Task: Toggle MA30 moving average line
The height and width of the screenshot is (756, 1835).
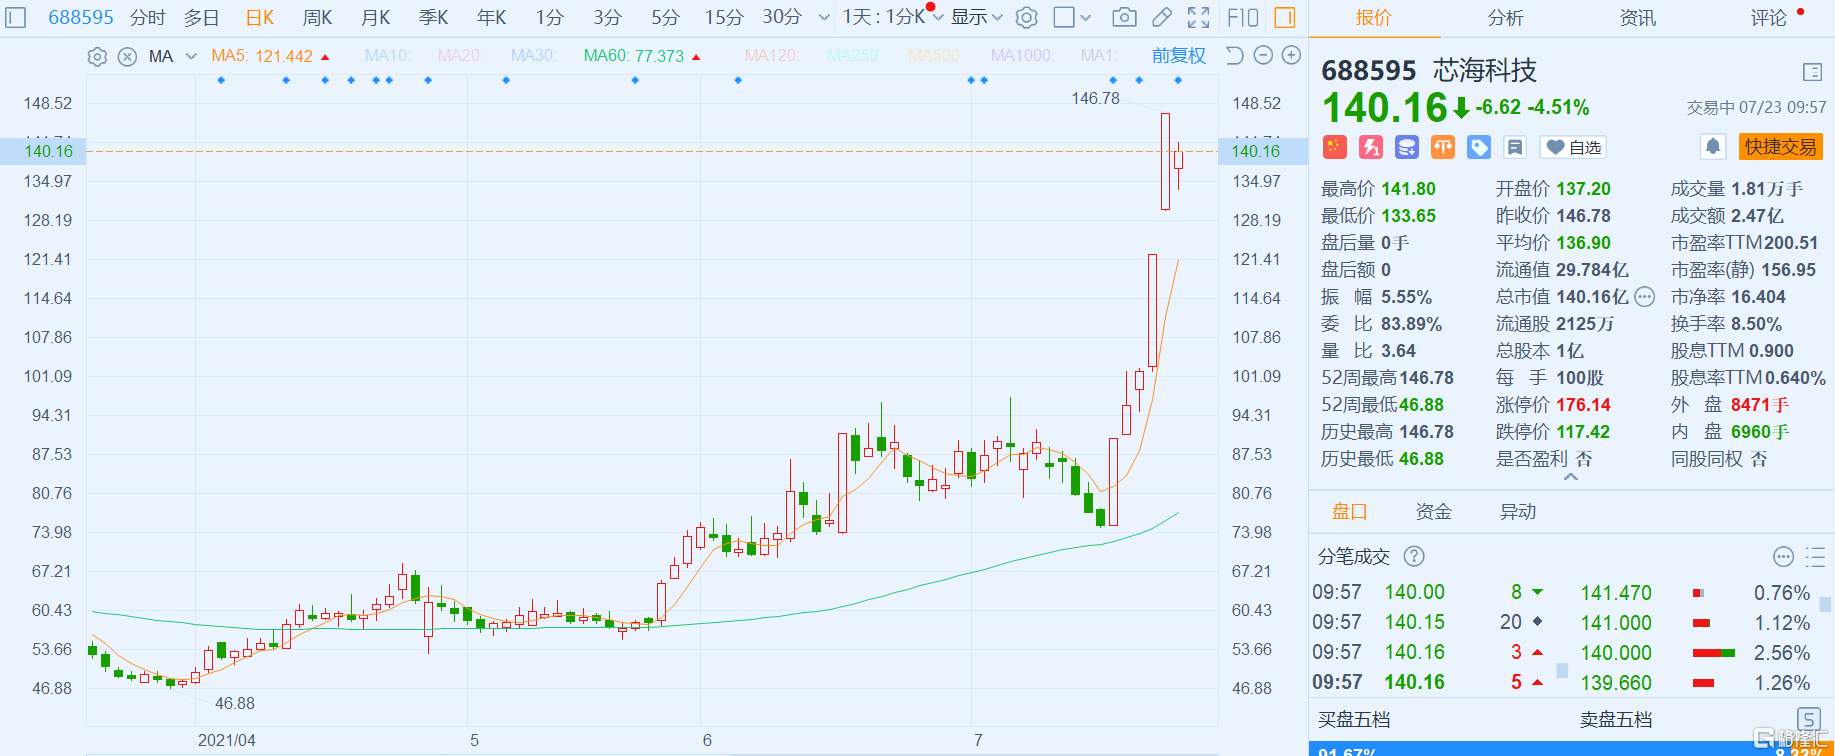Action: [x=533, y=56]
